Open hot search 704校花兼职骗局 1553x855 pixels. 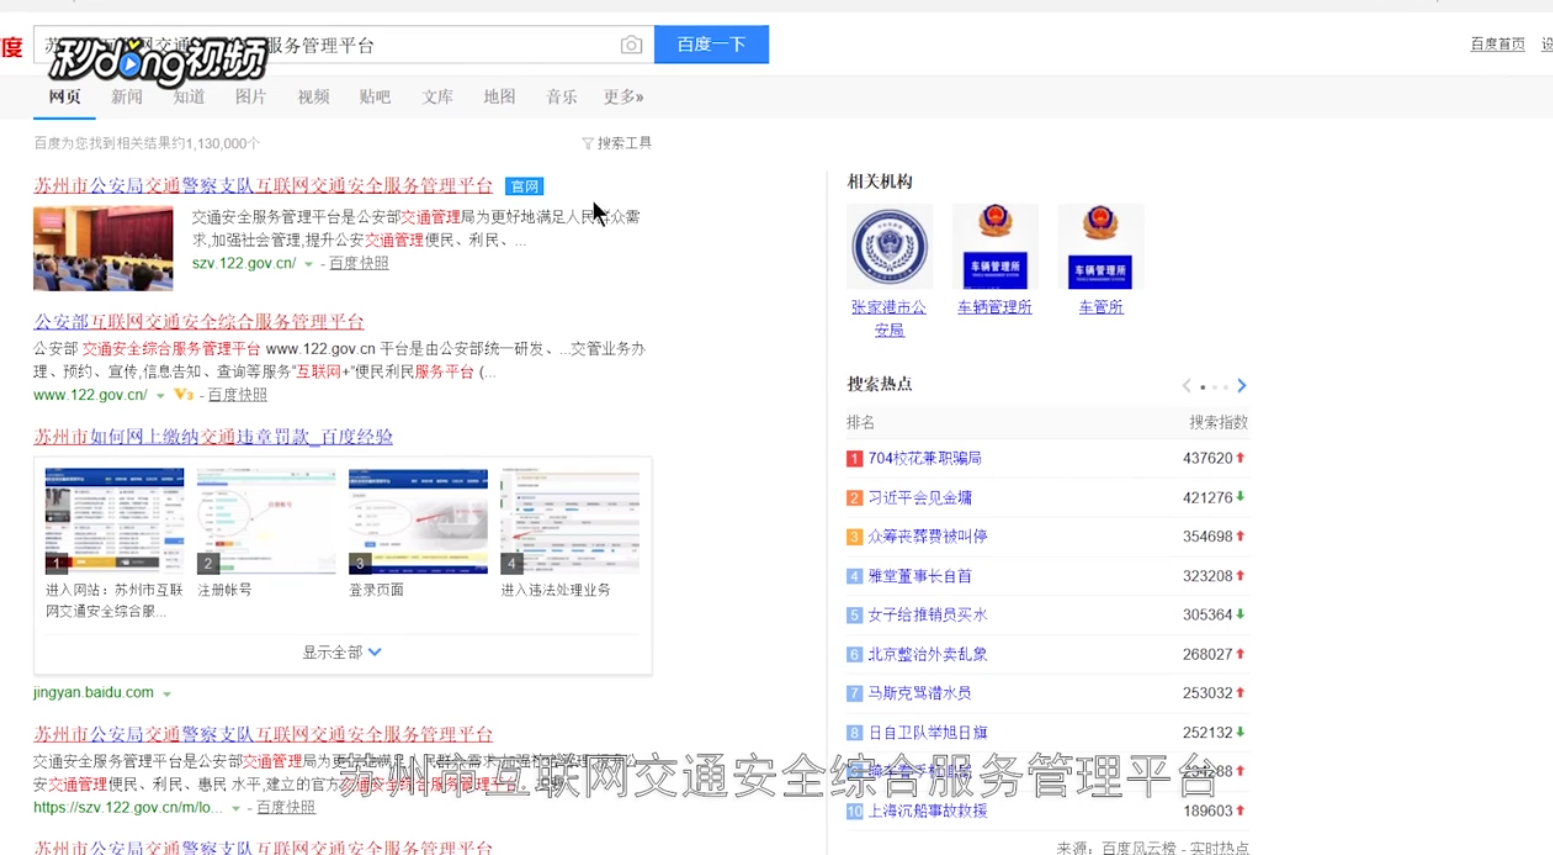coord(925,458)
